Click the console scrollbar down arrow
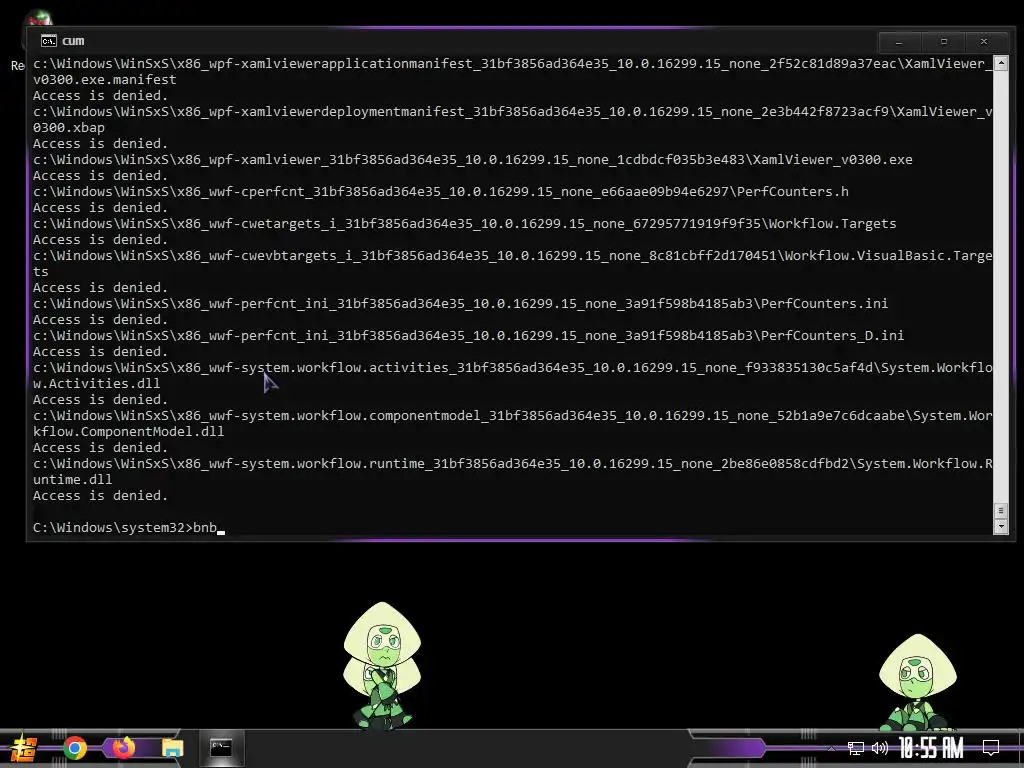The height and width of the screenshot is (768, 1024). 1000,526
